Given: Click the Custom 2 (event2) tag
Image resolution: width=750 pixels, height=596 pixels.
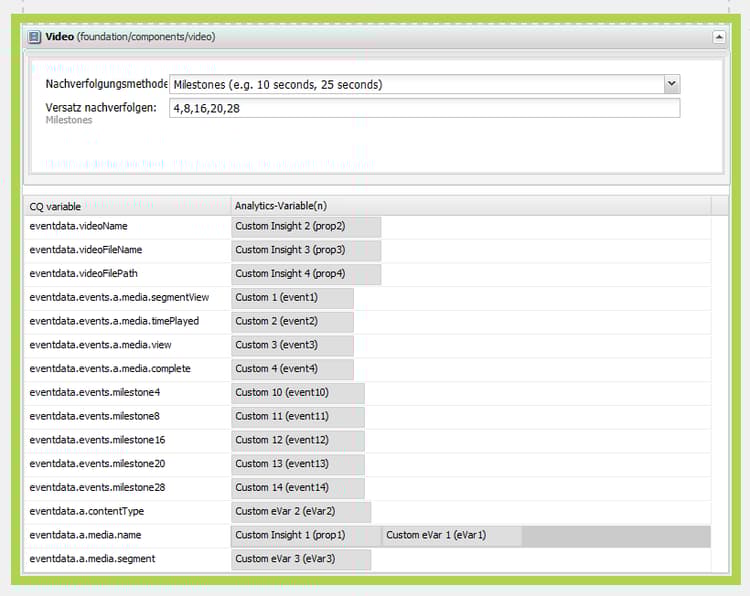Looking at the screenshot, I should coord(292,321).
